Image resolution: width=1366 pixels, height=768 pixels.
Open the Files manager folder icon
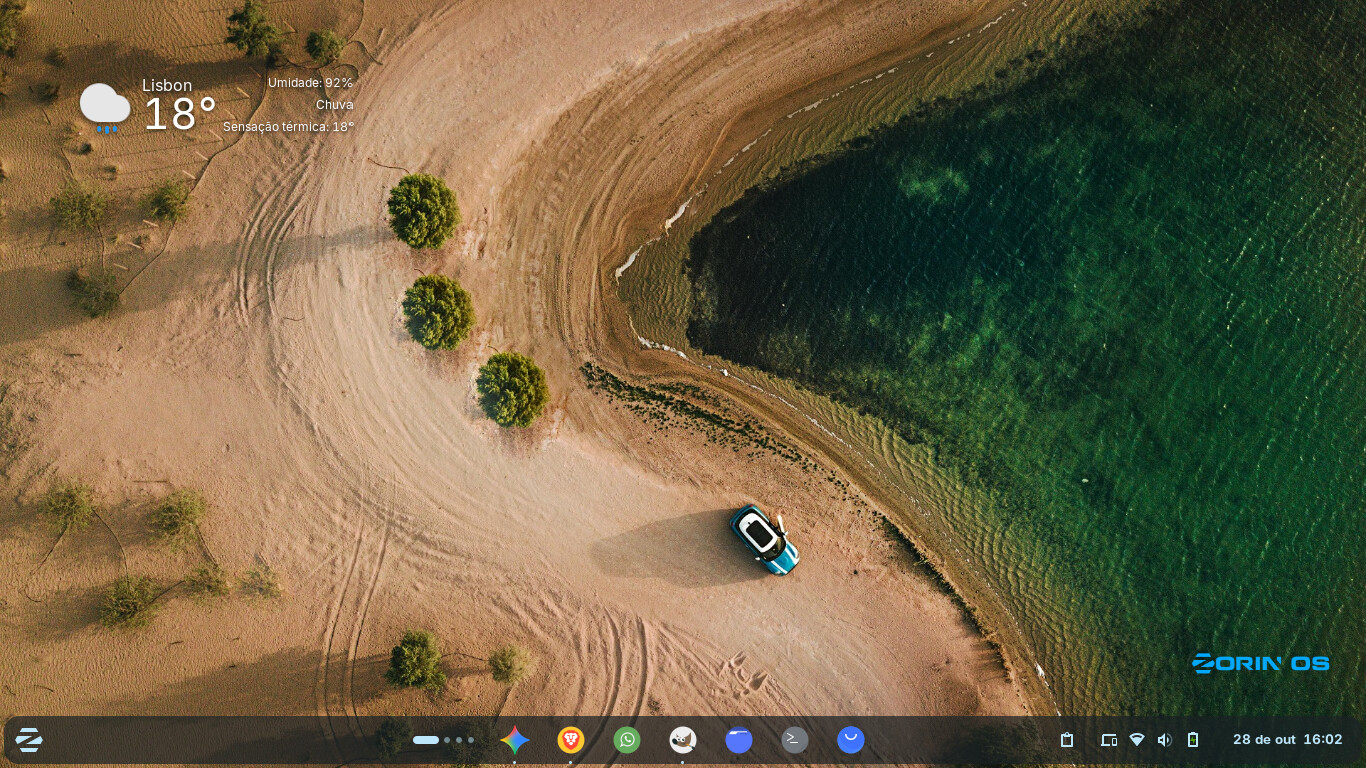pyautogui.click(x=739, y=740)
